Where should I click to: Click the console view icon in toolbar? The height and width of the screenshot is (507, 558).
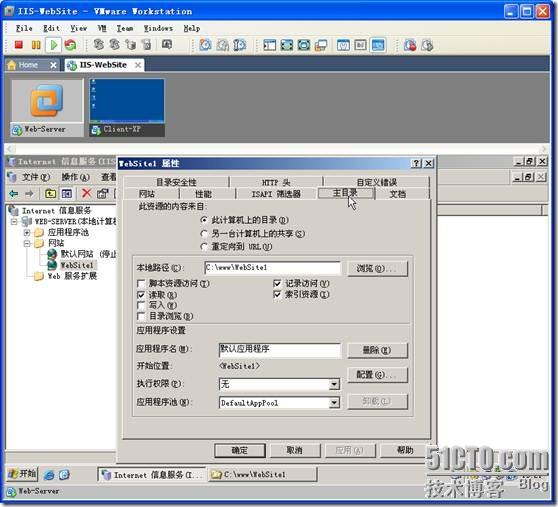click(343, 45)
